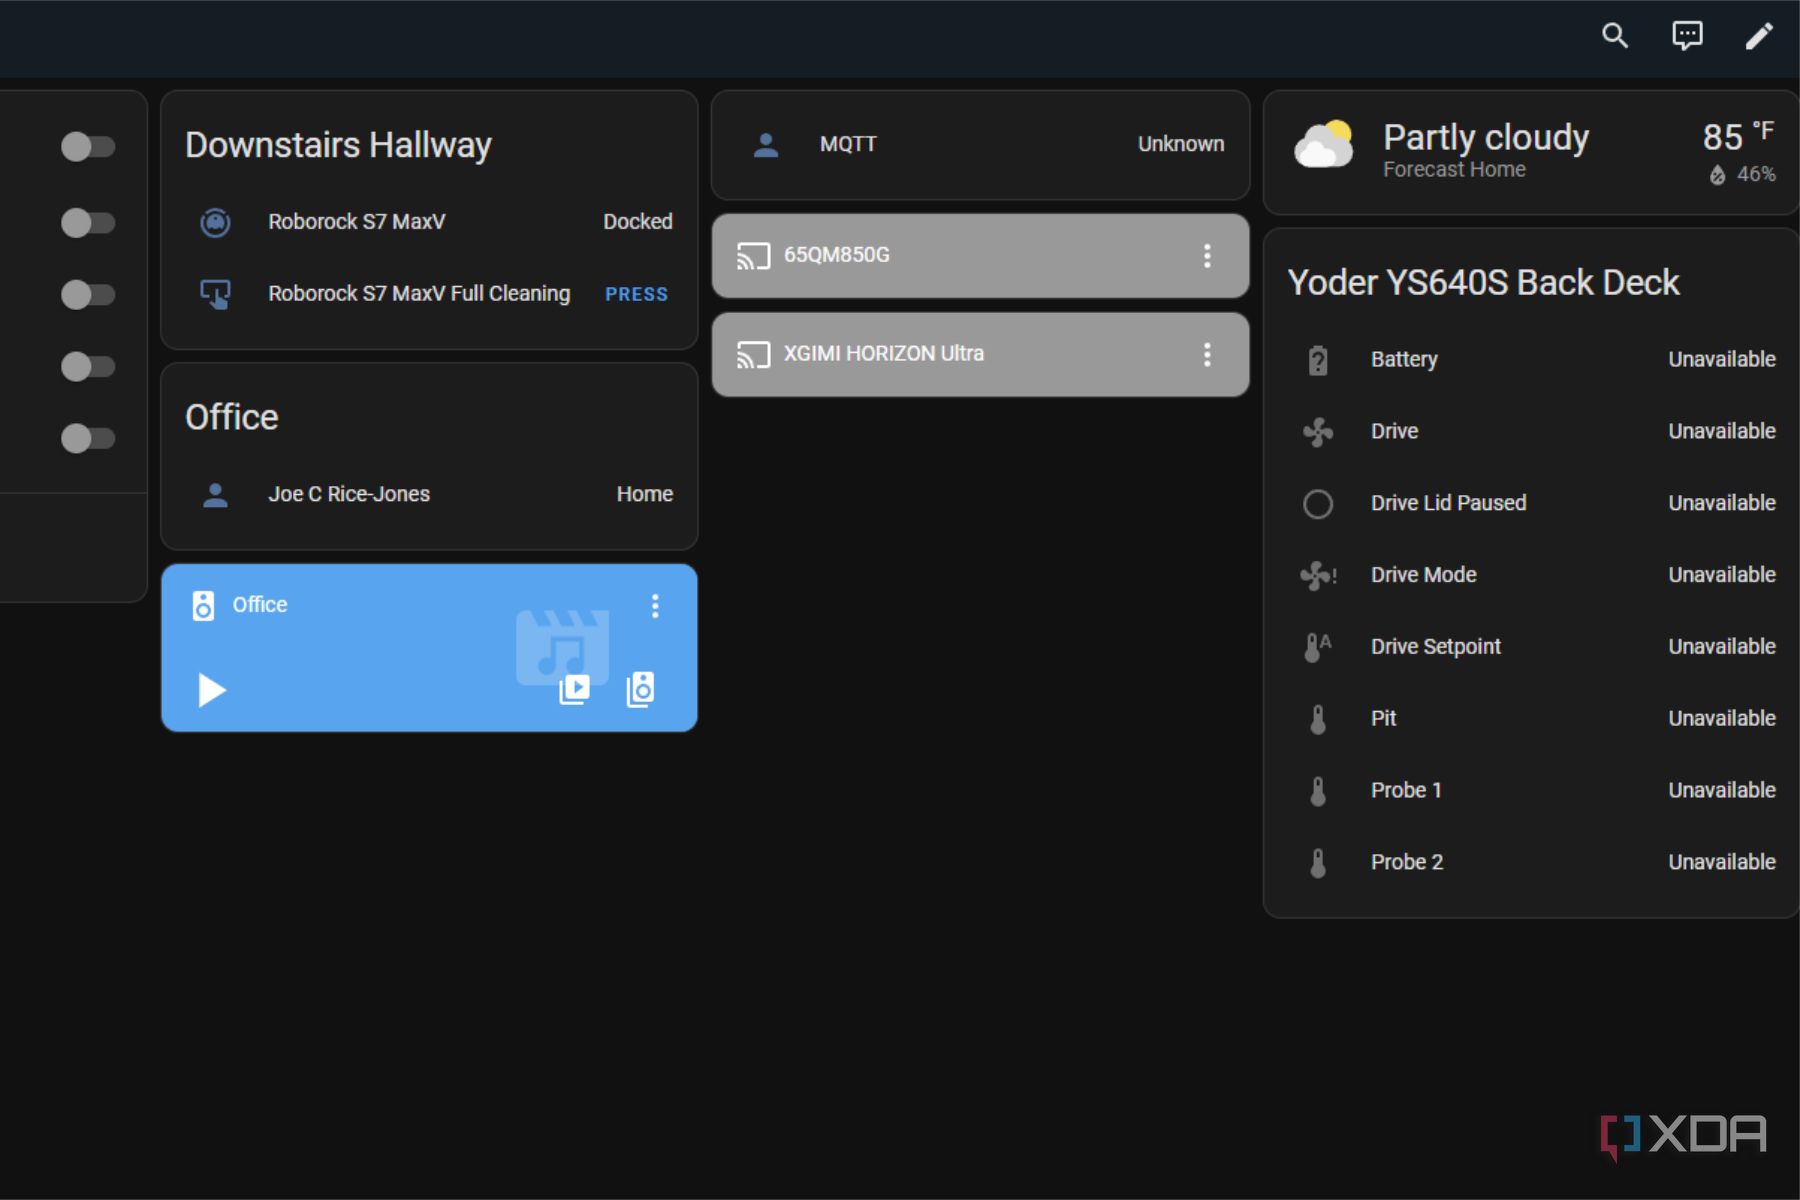This screenshot has width=1800, height=1200.
Task: Click the Drive Lid Paused label
Action: (x=1448, y=503)
